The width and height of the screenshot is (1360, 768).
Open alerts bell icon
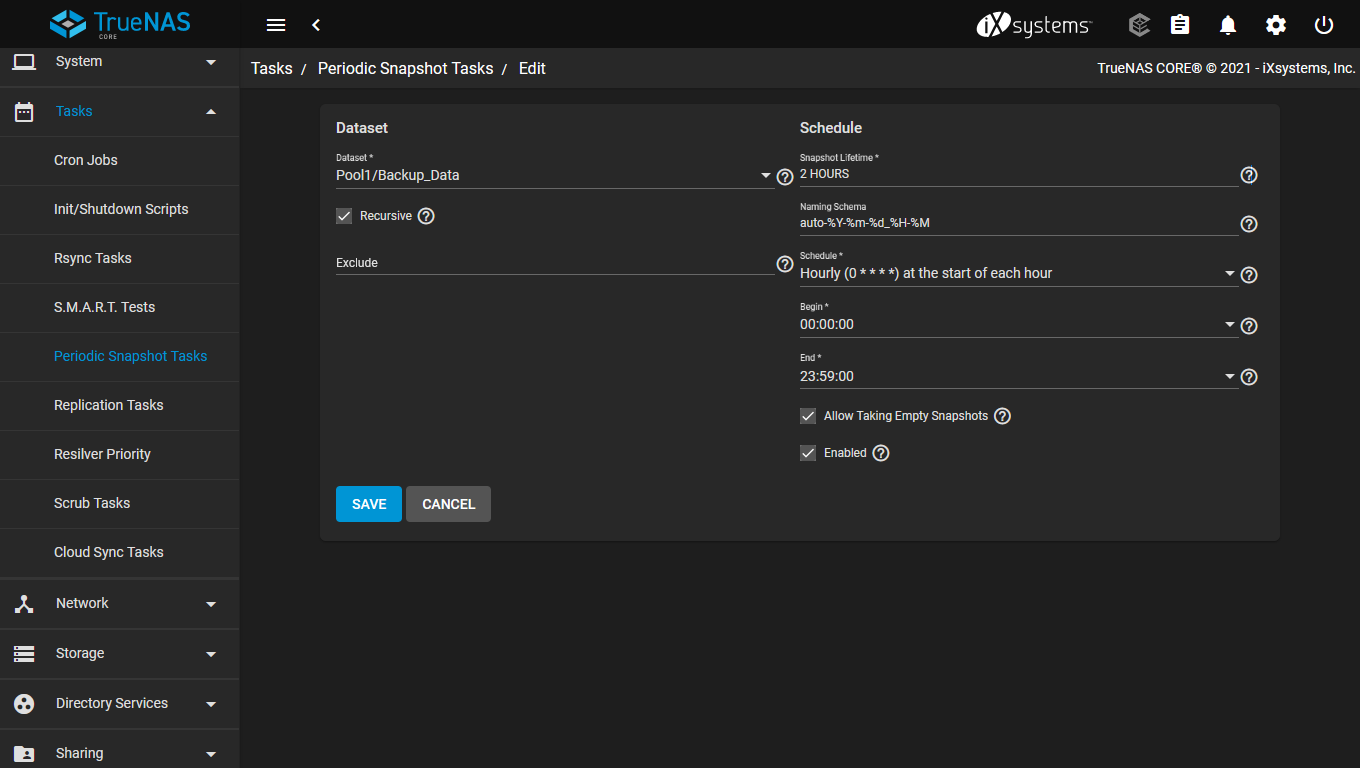coord(1228,25)
